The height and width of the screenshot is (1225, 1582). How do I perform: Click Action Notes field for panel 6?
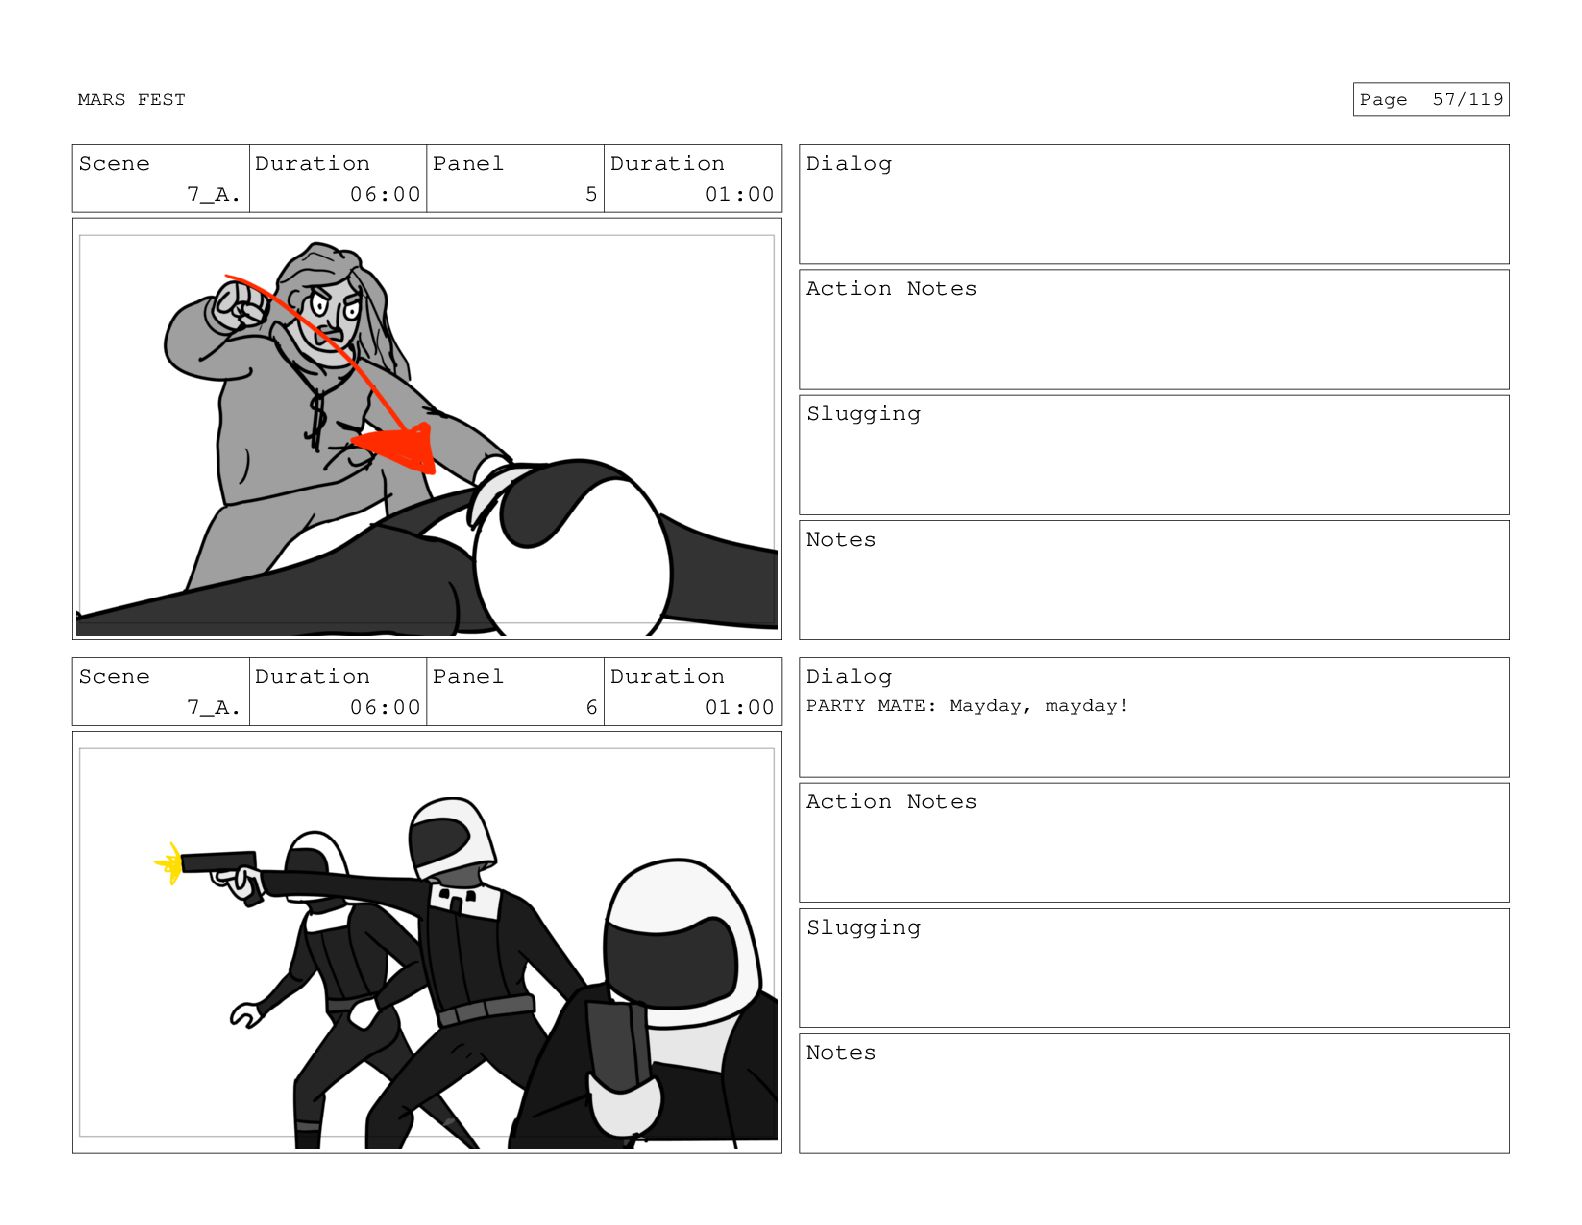pyautogui.click(x=1154, y=843)
